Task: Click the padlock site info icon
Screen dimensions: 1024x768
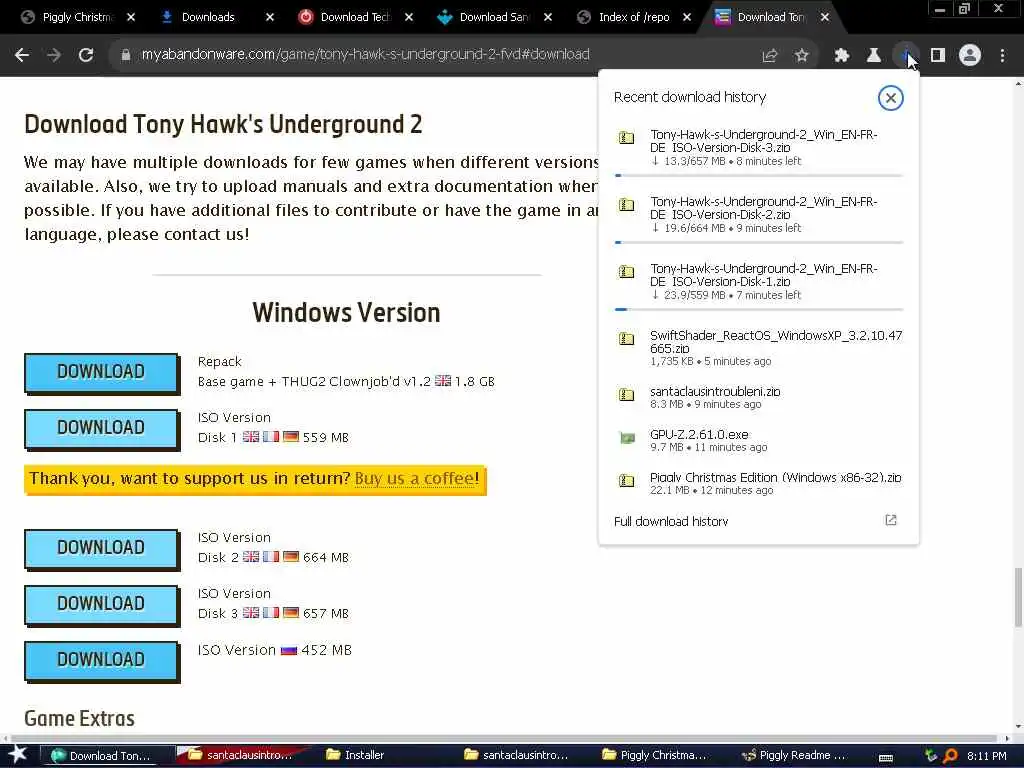Action: point(125,55)
